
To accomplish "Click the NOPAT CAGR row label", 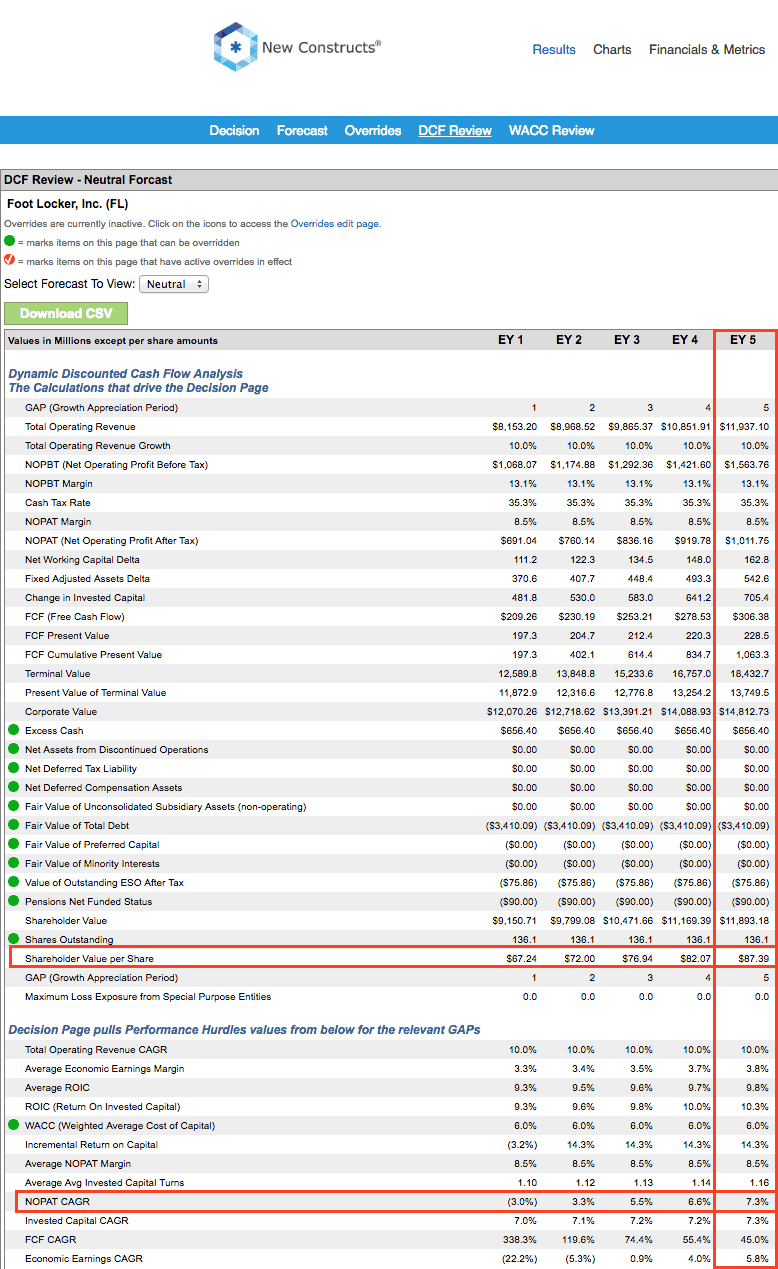I will (x=58, y=1202).
